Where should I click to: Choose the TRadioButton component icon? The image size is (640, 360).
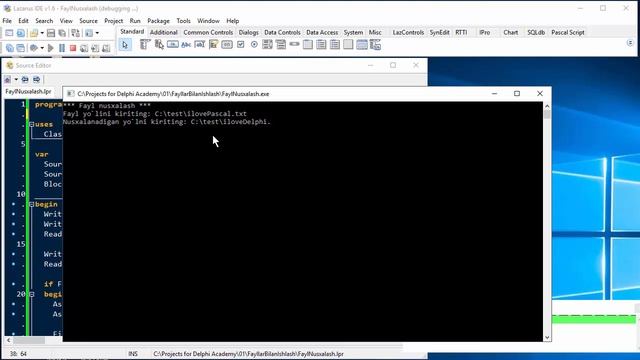point(254,44)
